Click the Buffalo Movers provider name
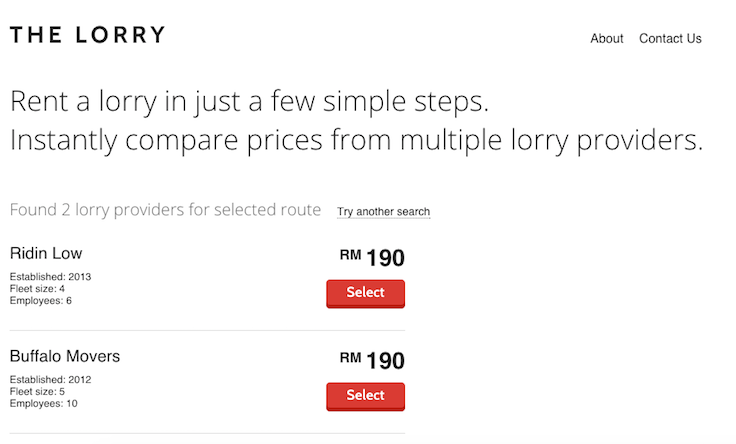Viewport: 736px width, 444px height. [x=65, y=356]
